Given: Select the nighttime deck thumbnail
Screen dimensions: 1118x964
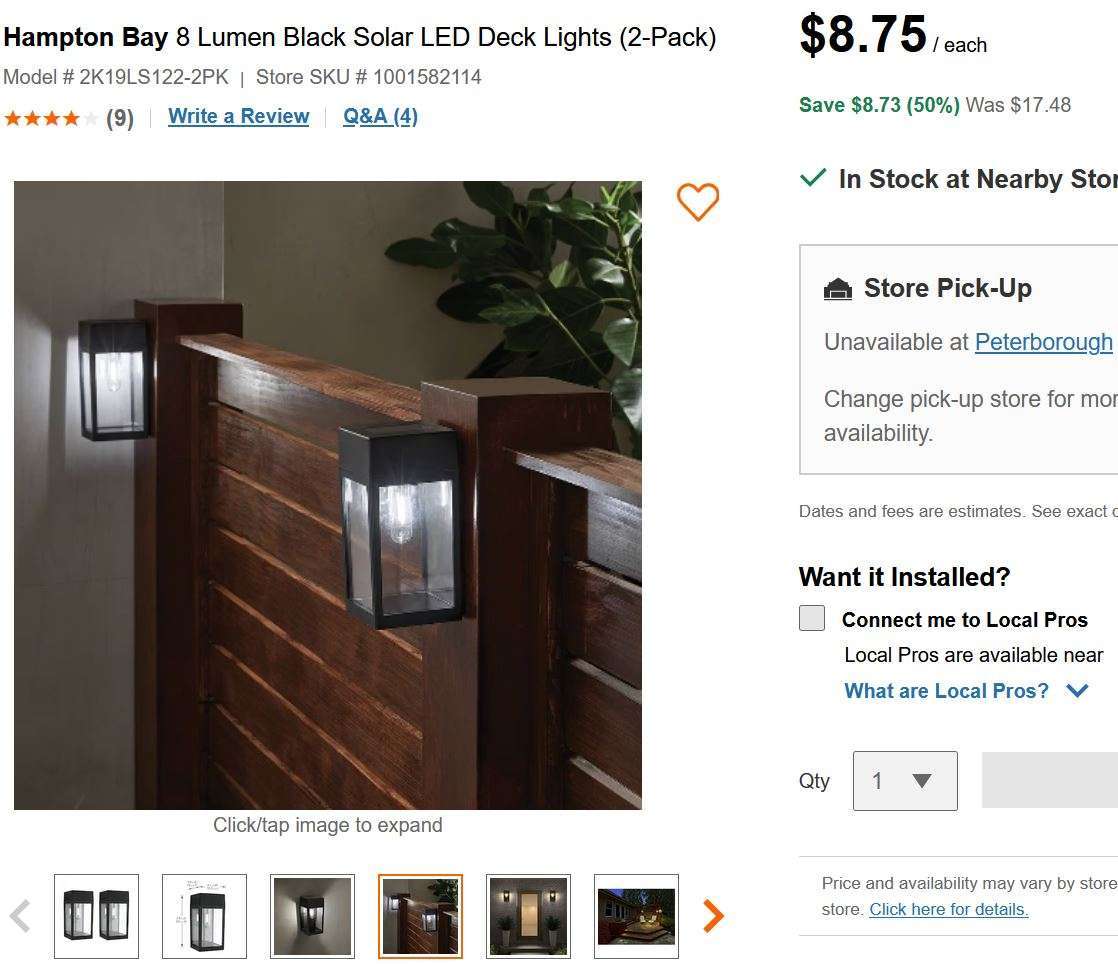Looking at the screenshot, I should click(636, 916).
